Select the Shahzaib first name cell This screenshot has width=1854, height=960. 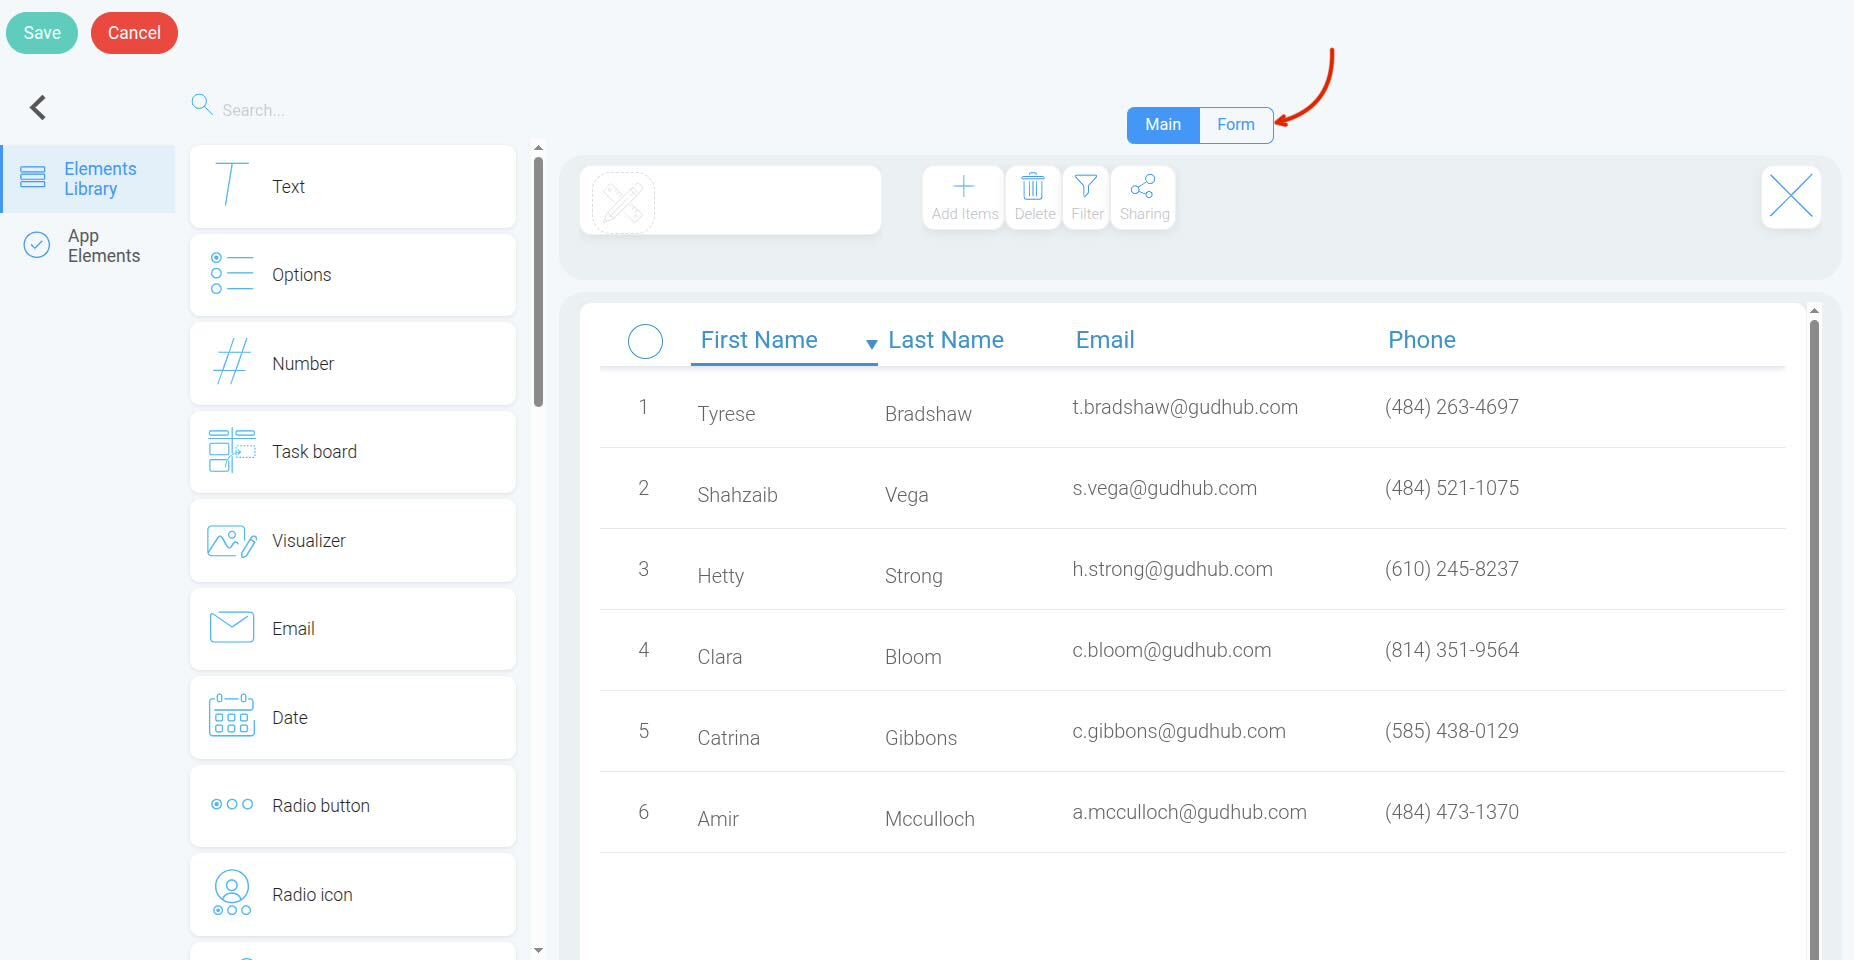click(737, 495)
